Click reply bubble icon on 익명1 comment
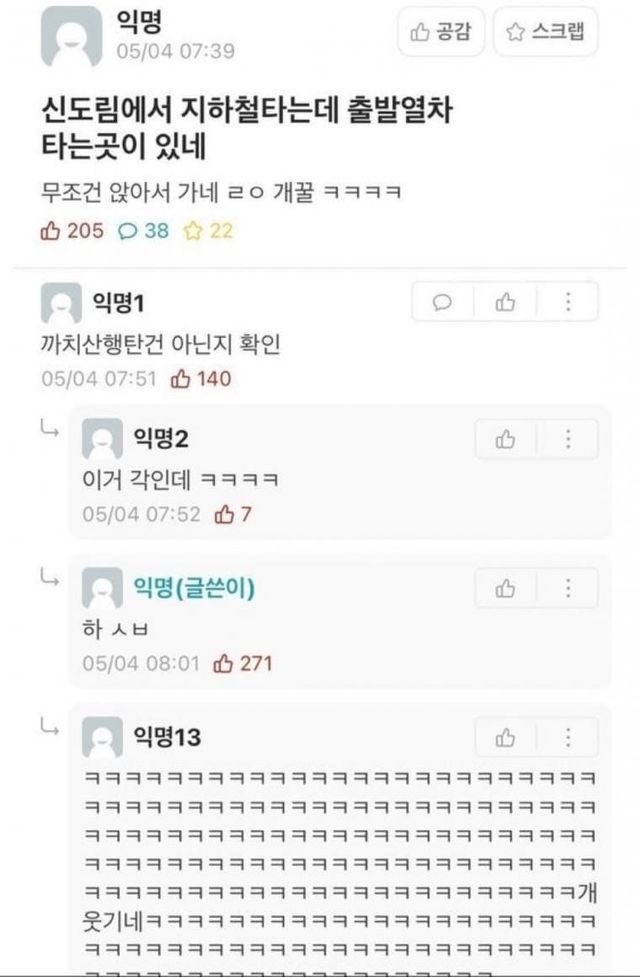This screenshot has width=640, height=977. [443, 302]
